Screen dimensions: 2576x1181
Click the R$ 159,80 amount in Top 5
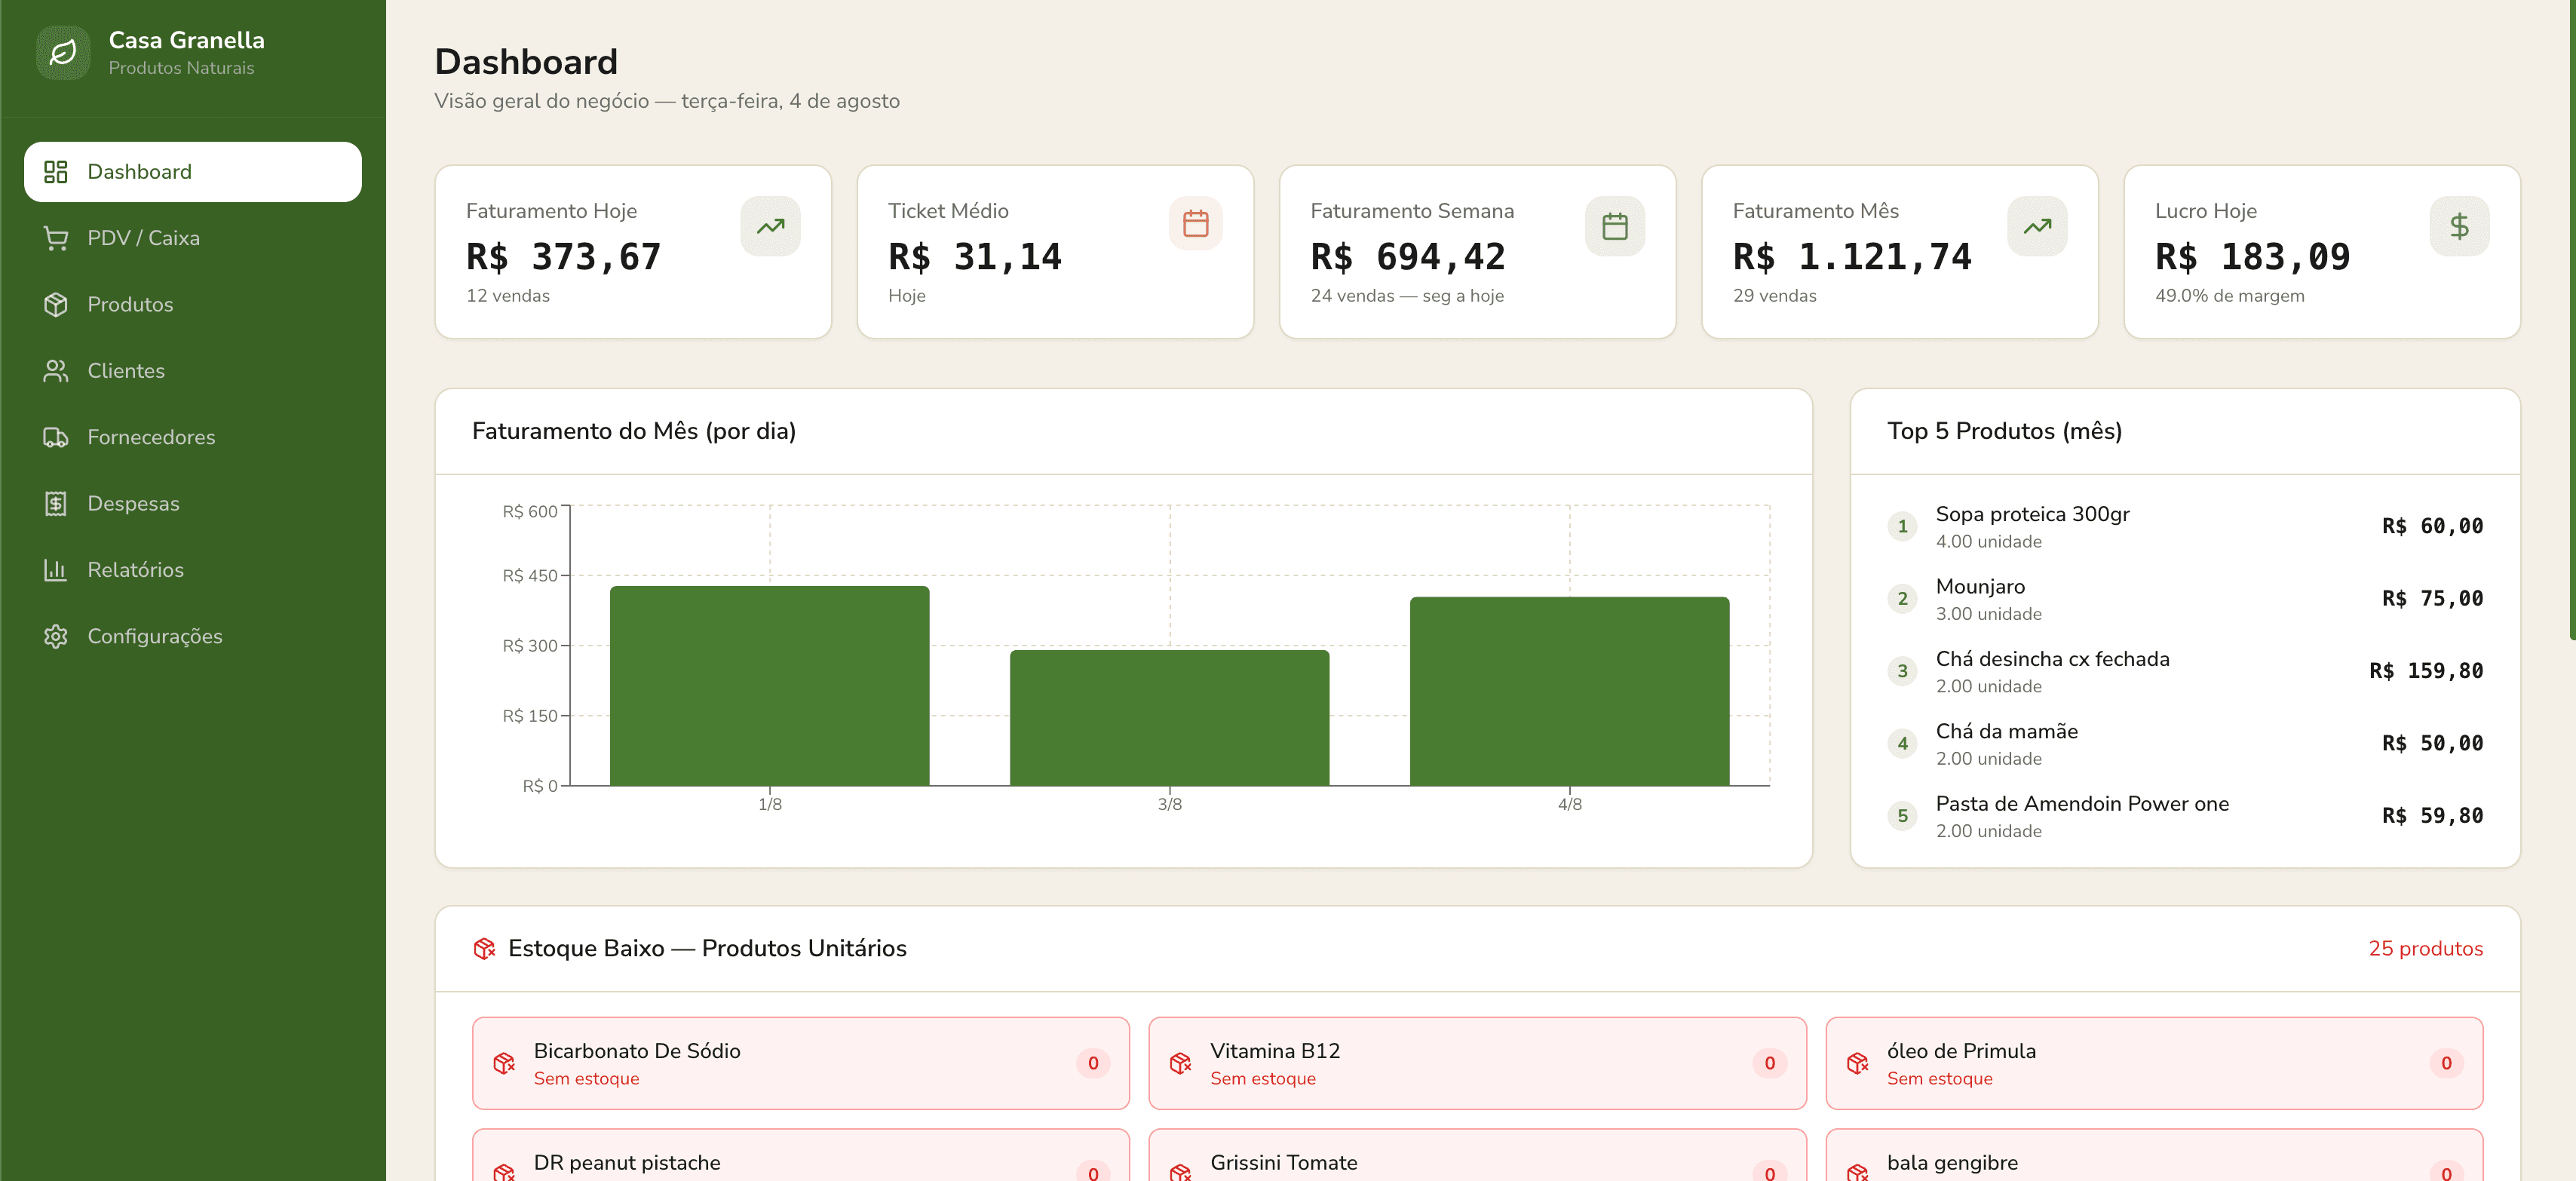pos(2426,671)
